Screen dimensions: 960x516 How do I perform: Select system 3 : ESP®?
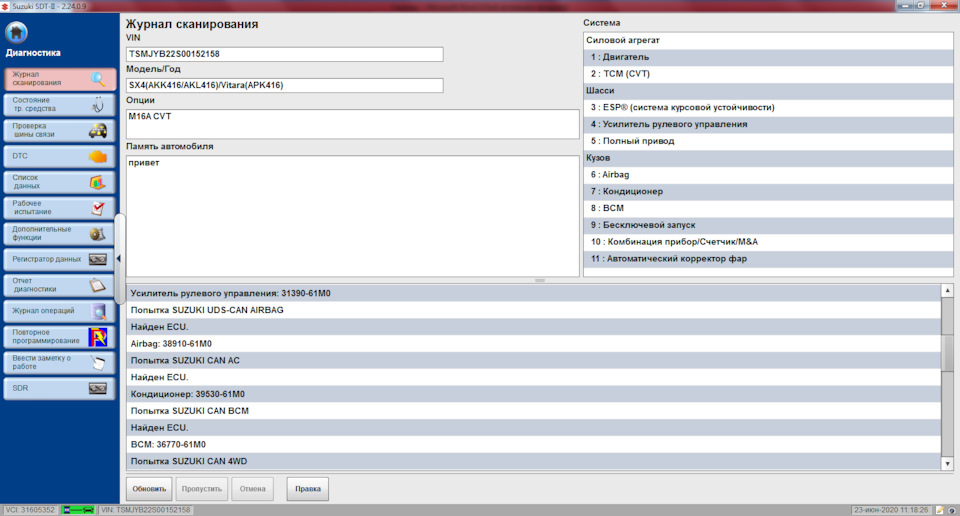pos(768,107)
